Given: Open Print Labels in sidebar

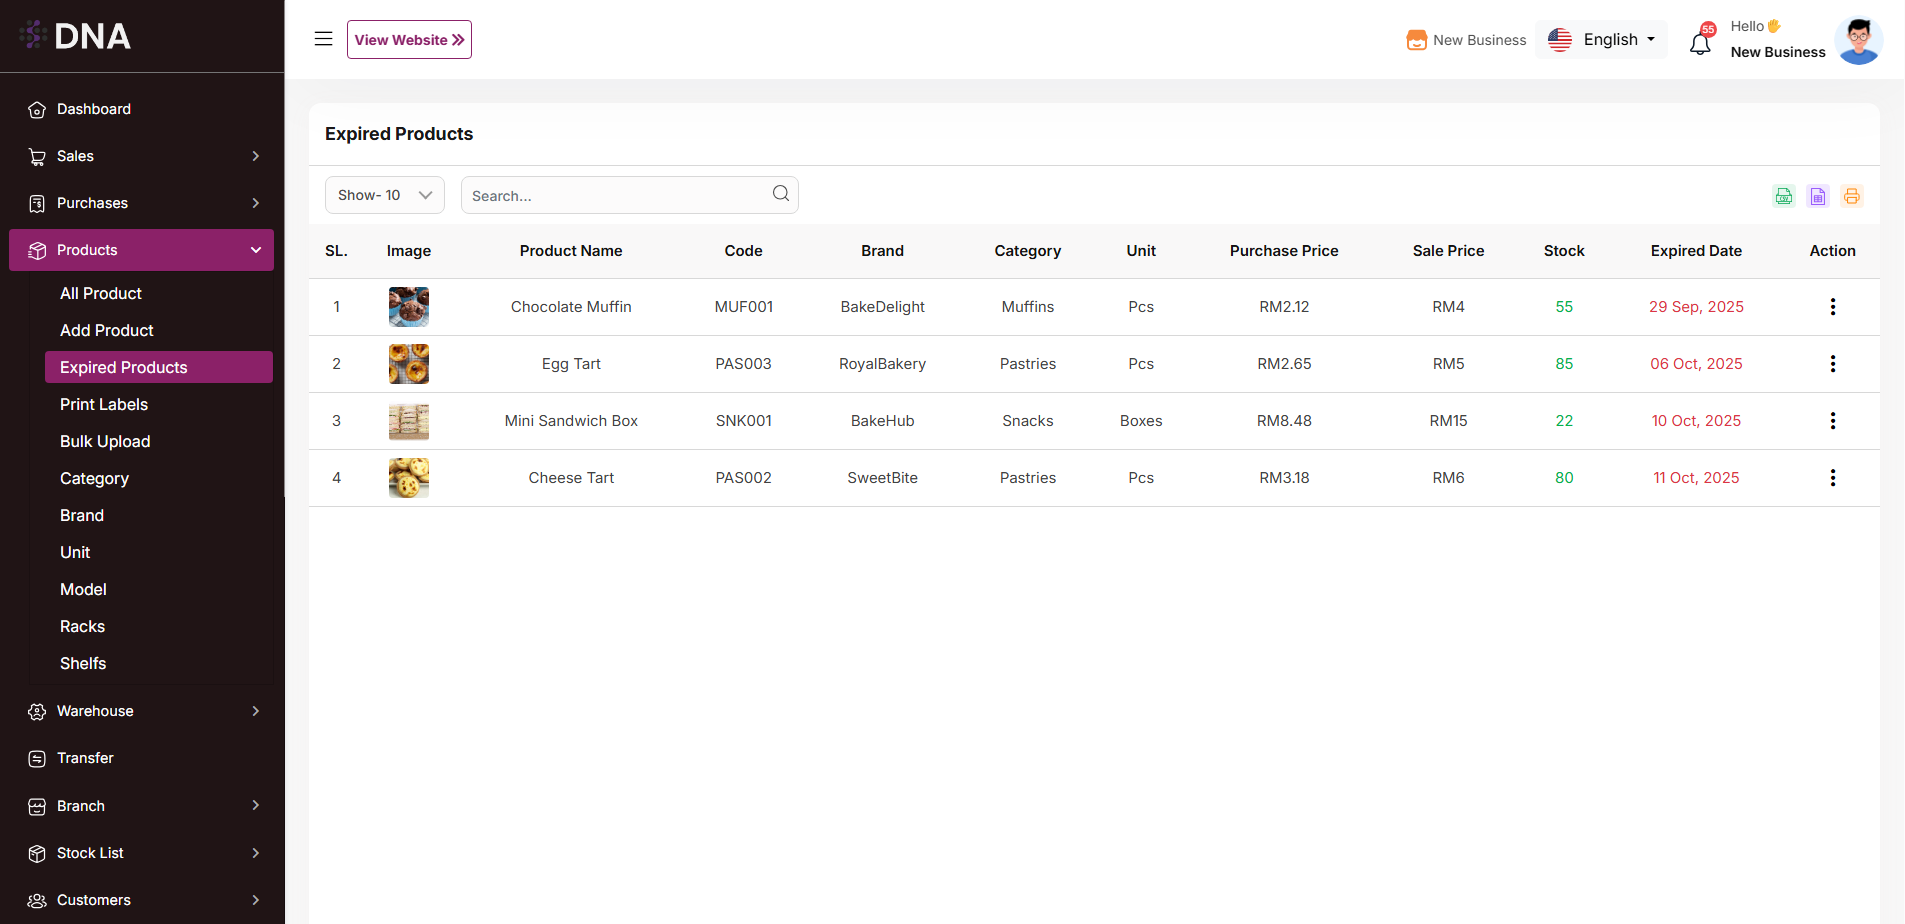Looking at the screenshot, I should click(x=104, y=404).
